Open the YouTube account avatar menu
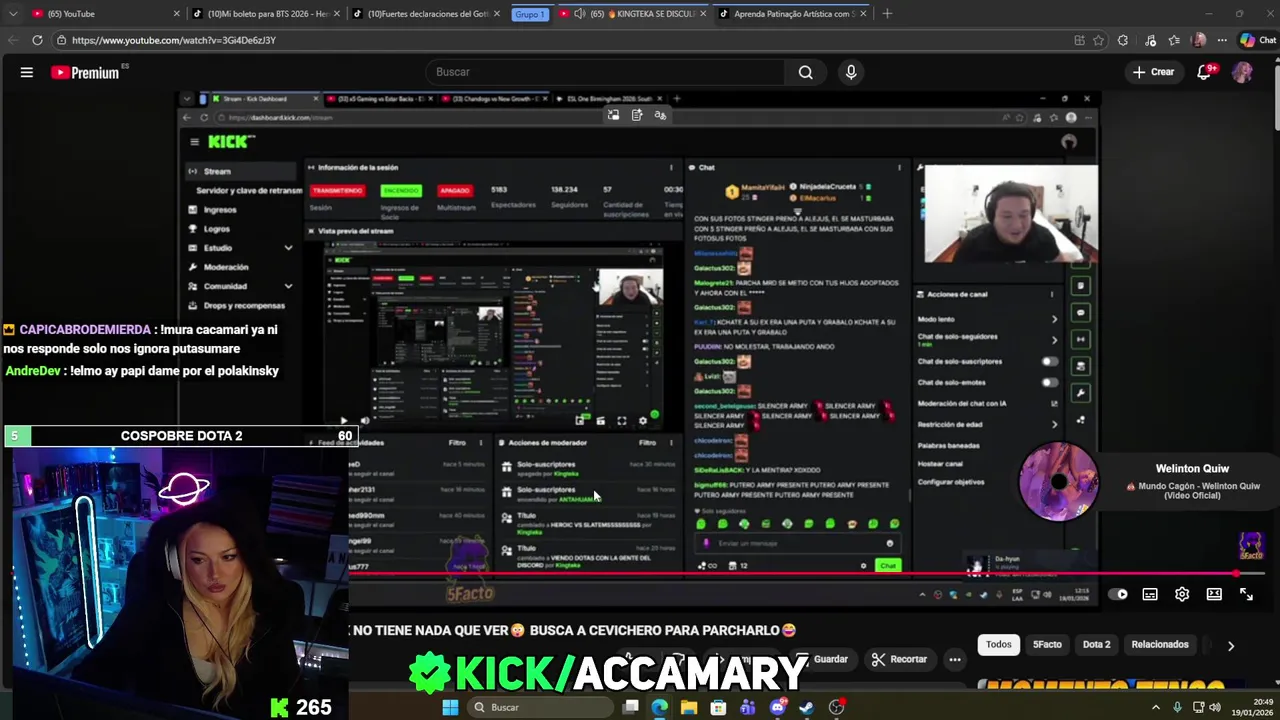This screenshot has height=720, width=1280. tap(1242, 72)
